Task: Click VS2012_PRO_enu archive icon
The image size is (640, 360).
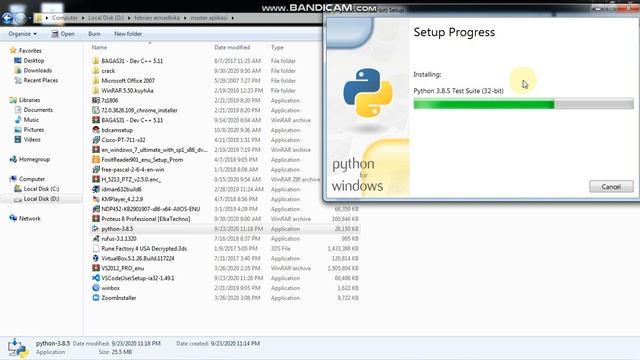Action: 96,268
